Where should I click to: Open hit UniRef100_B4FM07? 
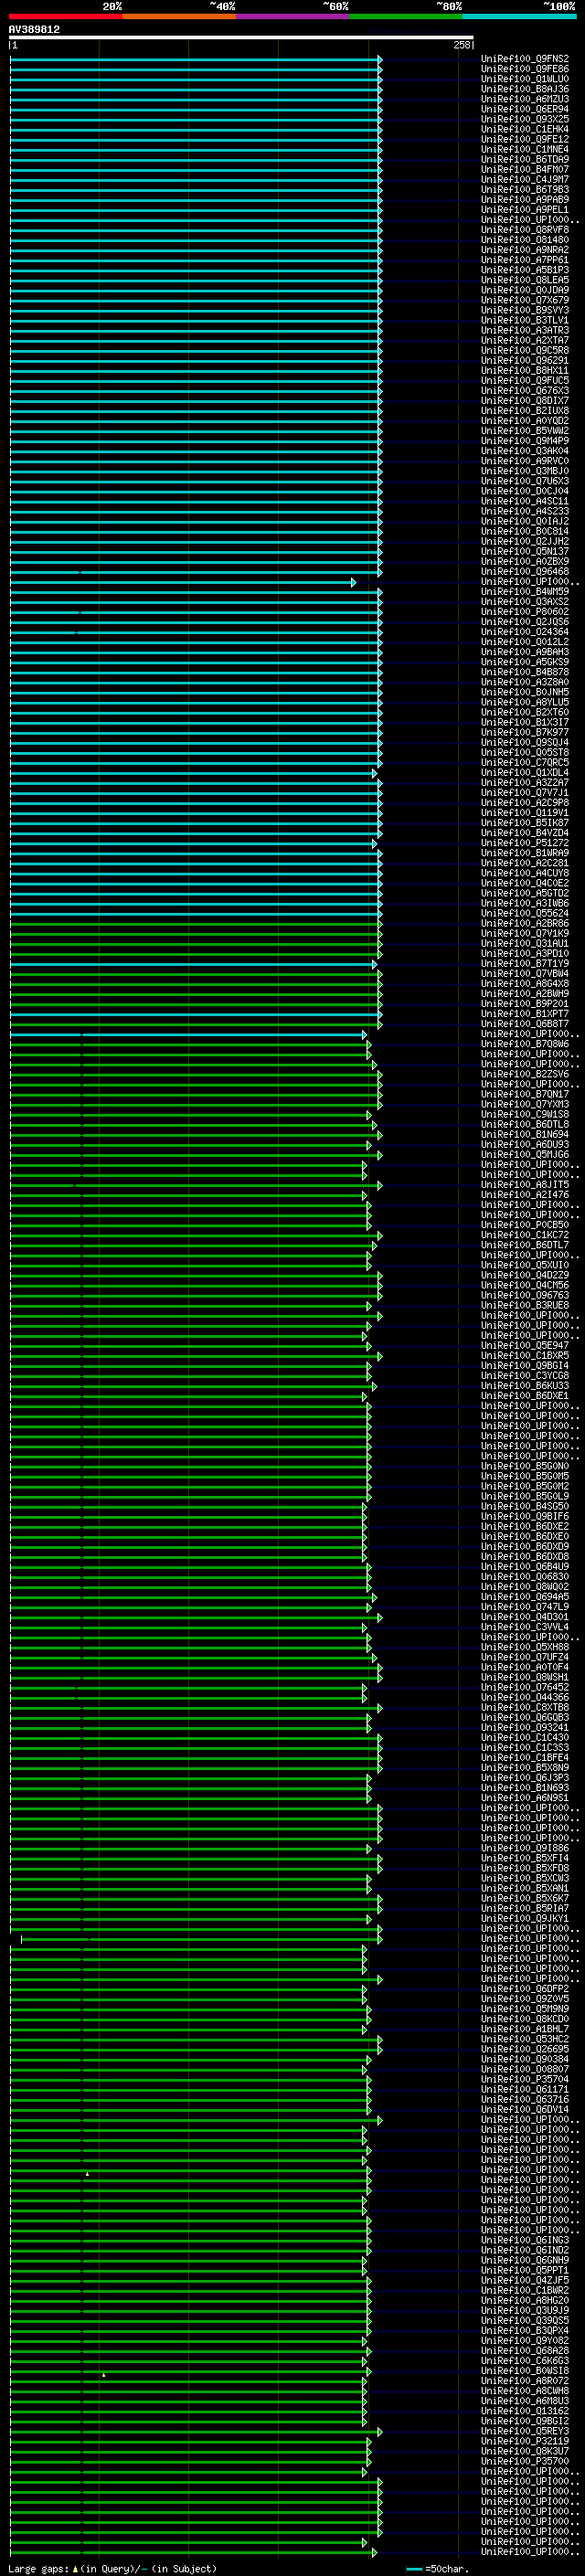point(525,169)
